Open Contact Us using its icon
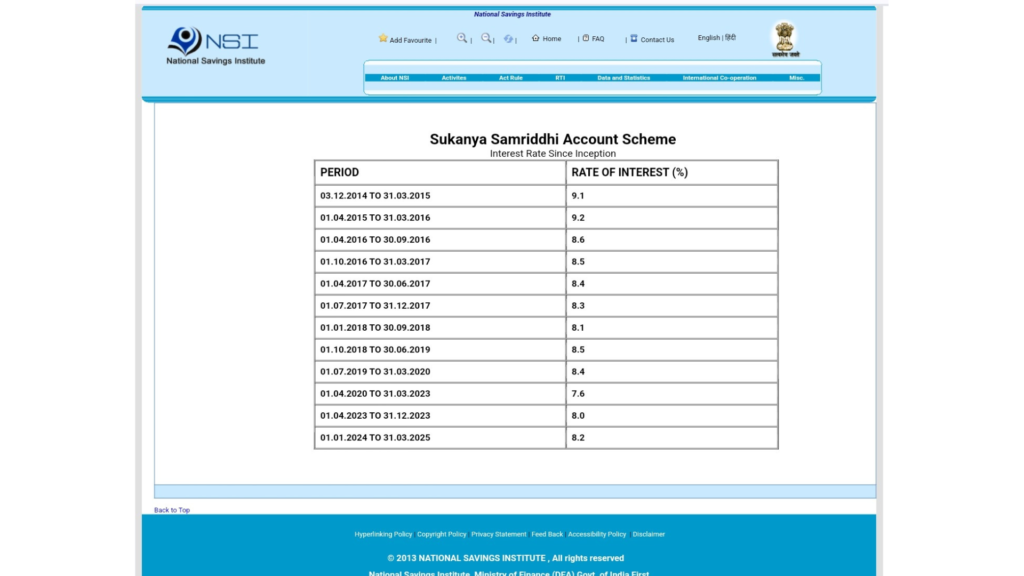This screenshot has height=576, width=1024. tap(633, 38)
